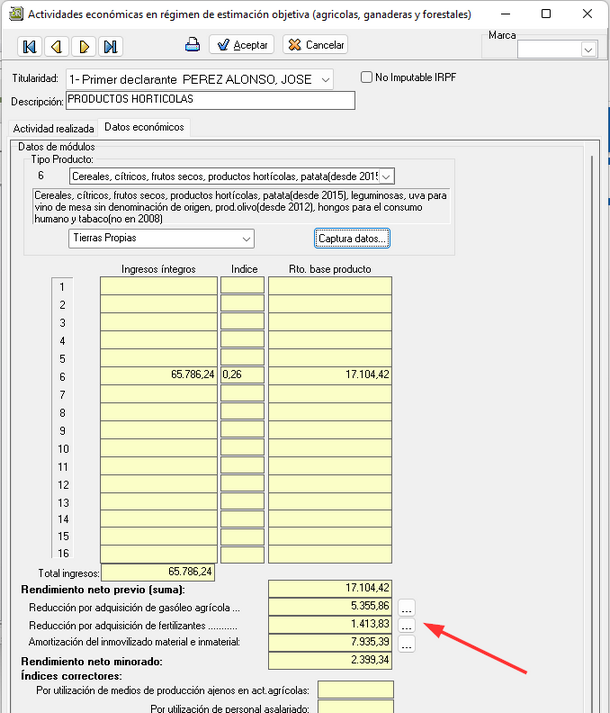Toggle No Imputable IRPF checkbox

click(367, 77)
